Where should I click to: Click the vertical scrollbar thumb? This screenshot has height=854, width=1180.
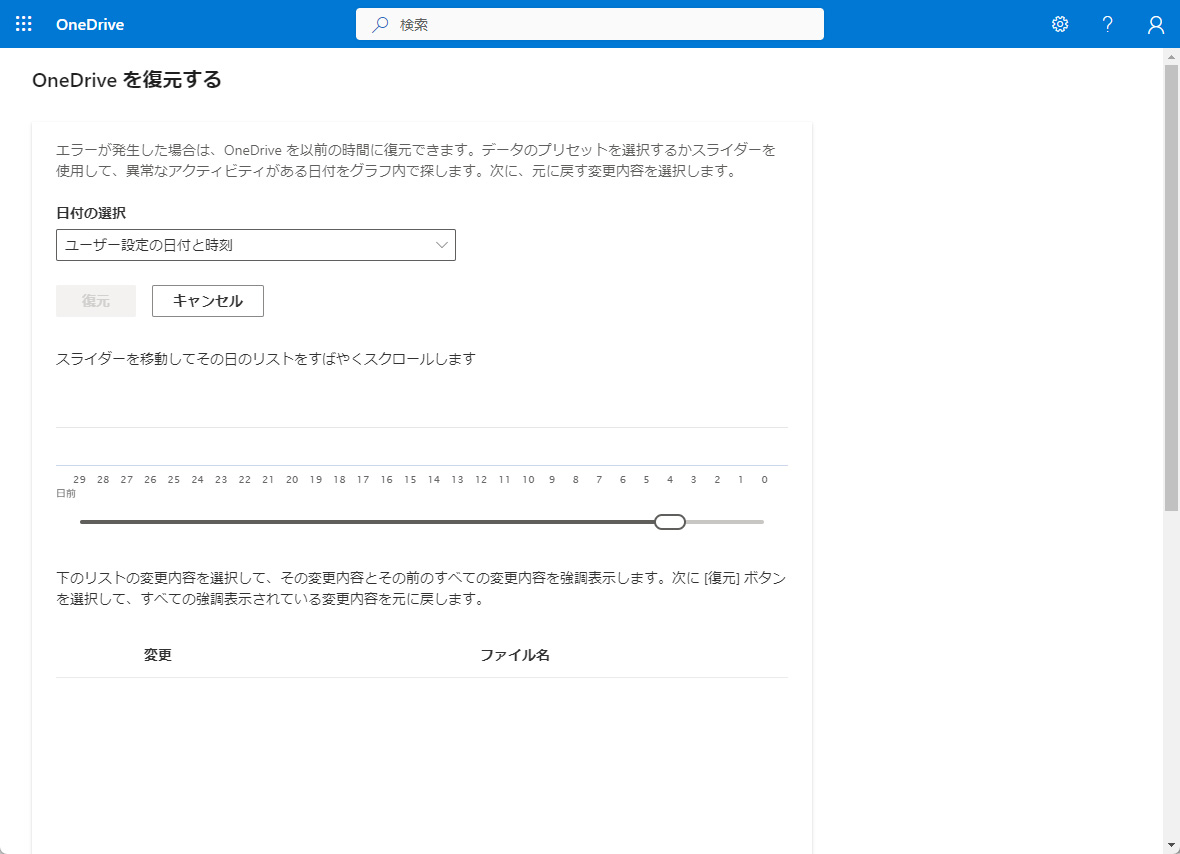1171,288
